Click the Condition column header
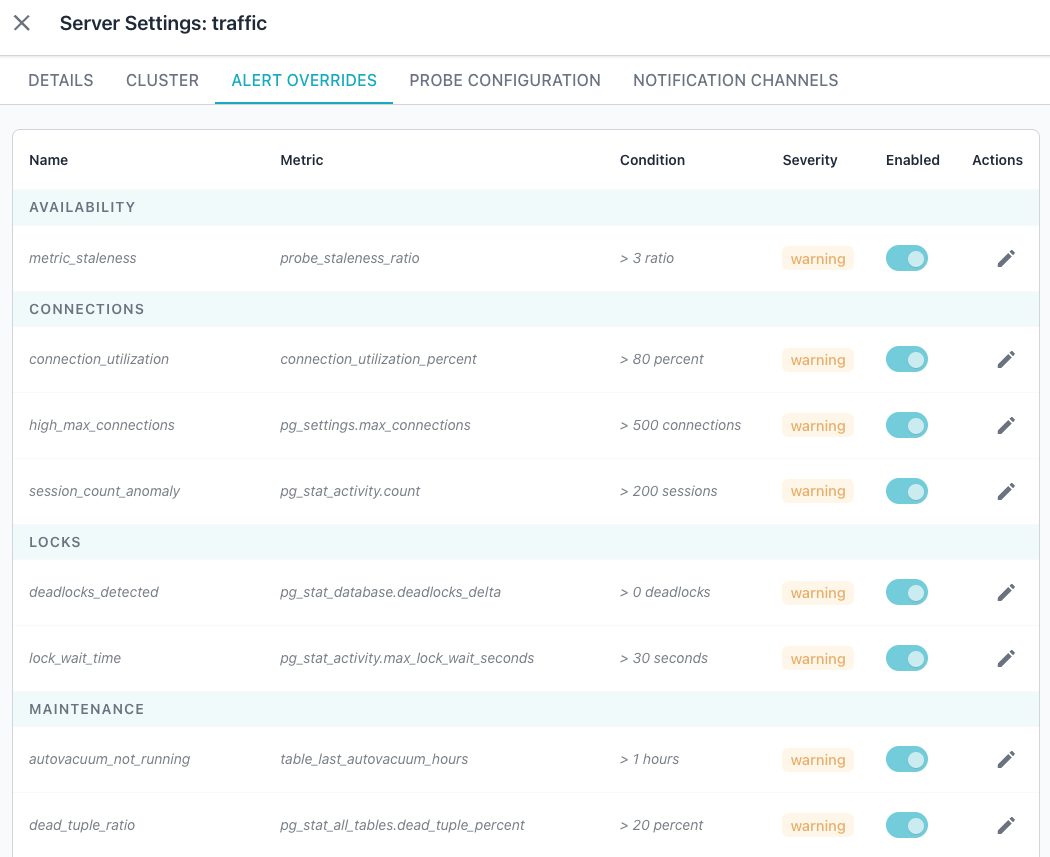Screen dimensions: 1050x857 [652, 160]
